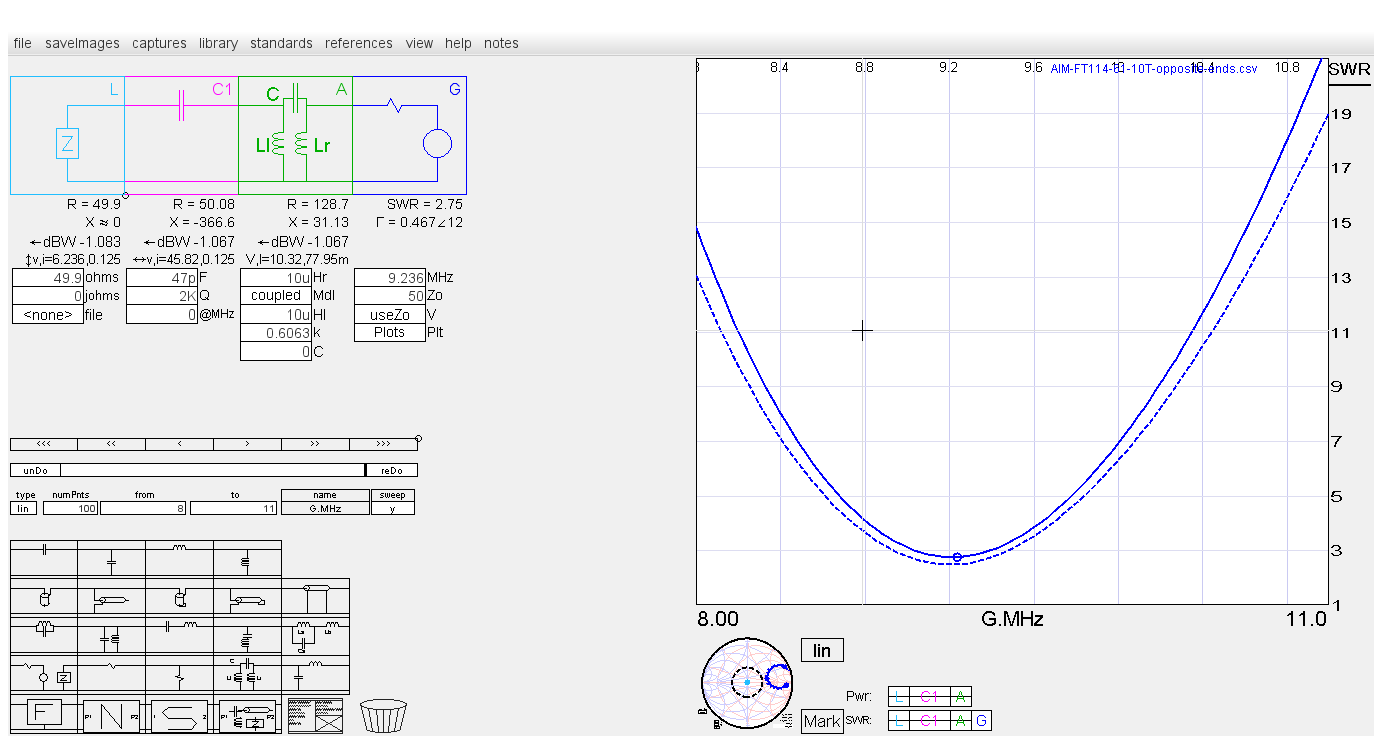Open the file menu
This screenshot has width=1382, height=744.
tap(22, 43)
